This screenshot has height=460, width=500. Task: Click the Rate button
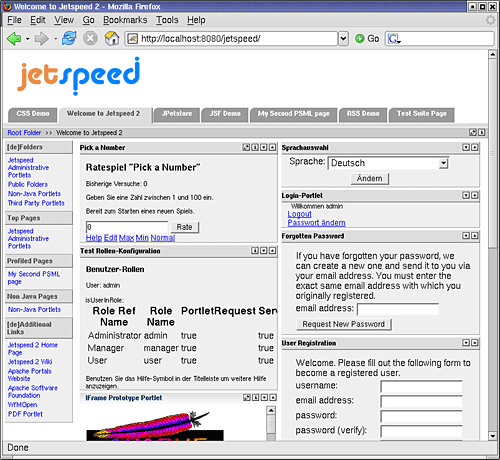tap(184, 227)
